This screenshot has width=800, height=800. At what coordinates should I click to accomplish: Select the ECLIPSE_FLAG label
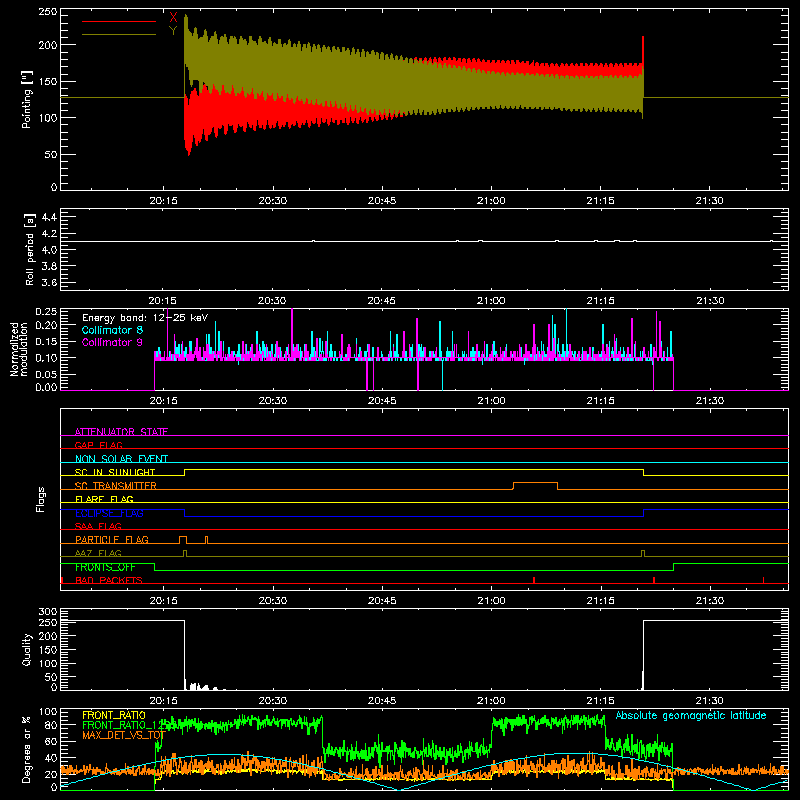[x=109, y=513]
